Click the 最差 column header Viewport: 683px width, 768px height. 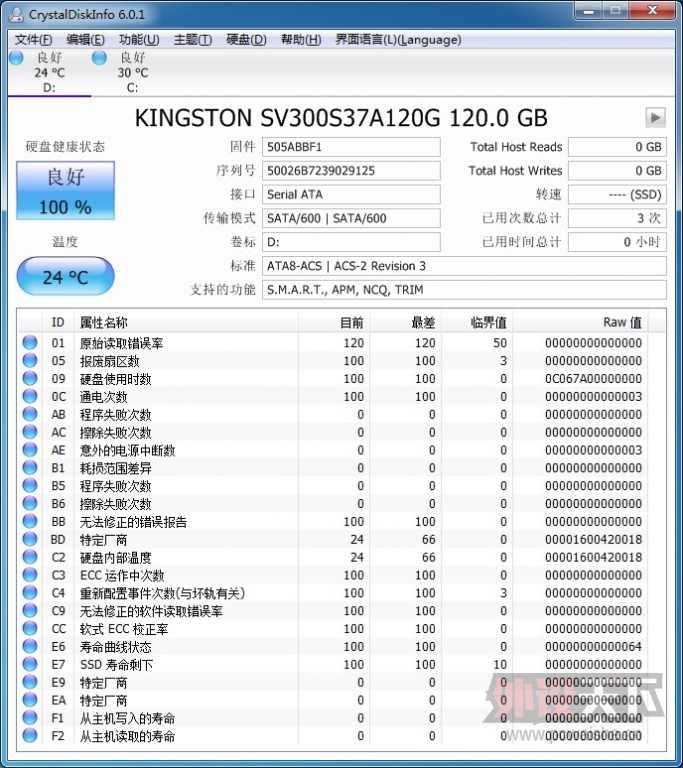point(405,322)
